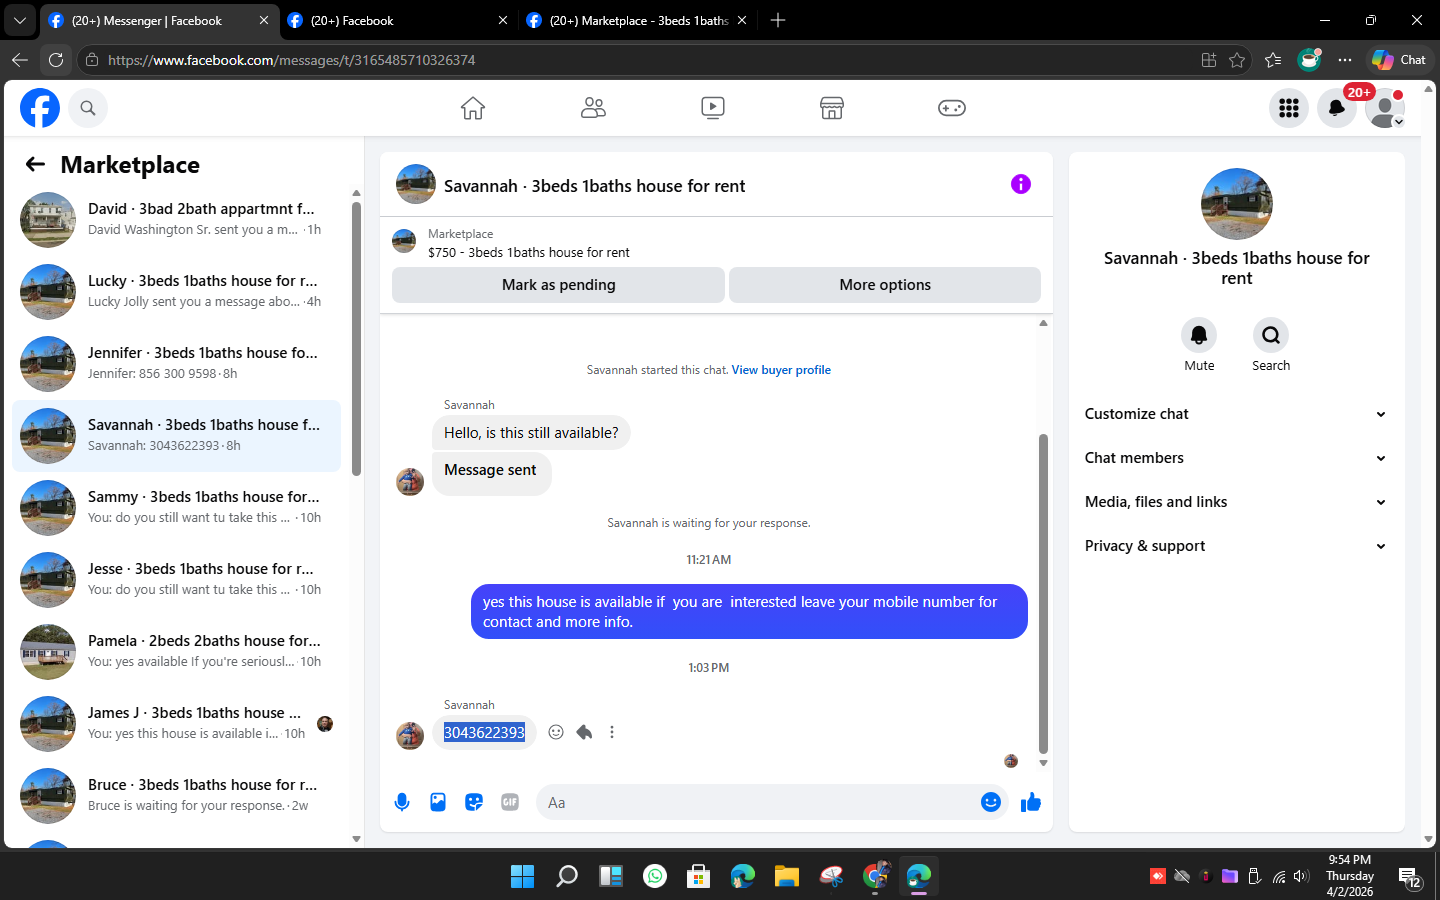
Task: Open WhatsApp from taskbar
Action: (x=655, y=876)
